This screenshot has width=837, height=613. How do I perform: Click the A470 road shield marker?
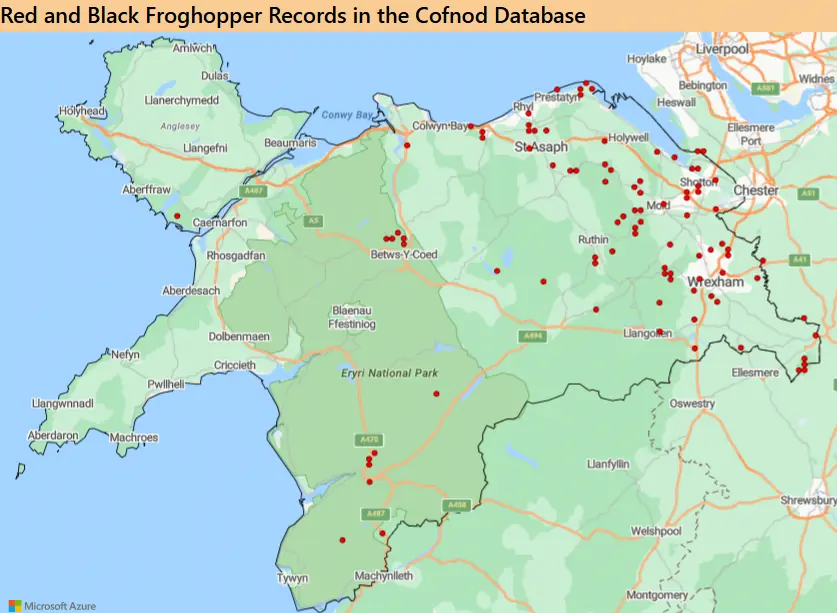tap(367, 440)
